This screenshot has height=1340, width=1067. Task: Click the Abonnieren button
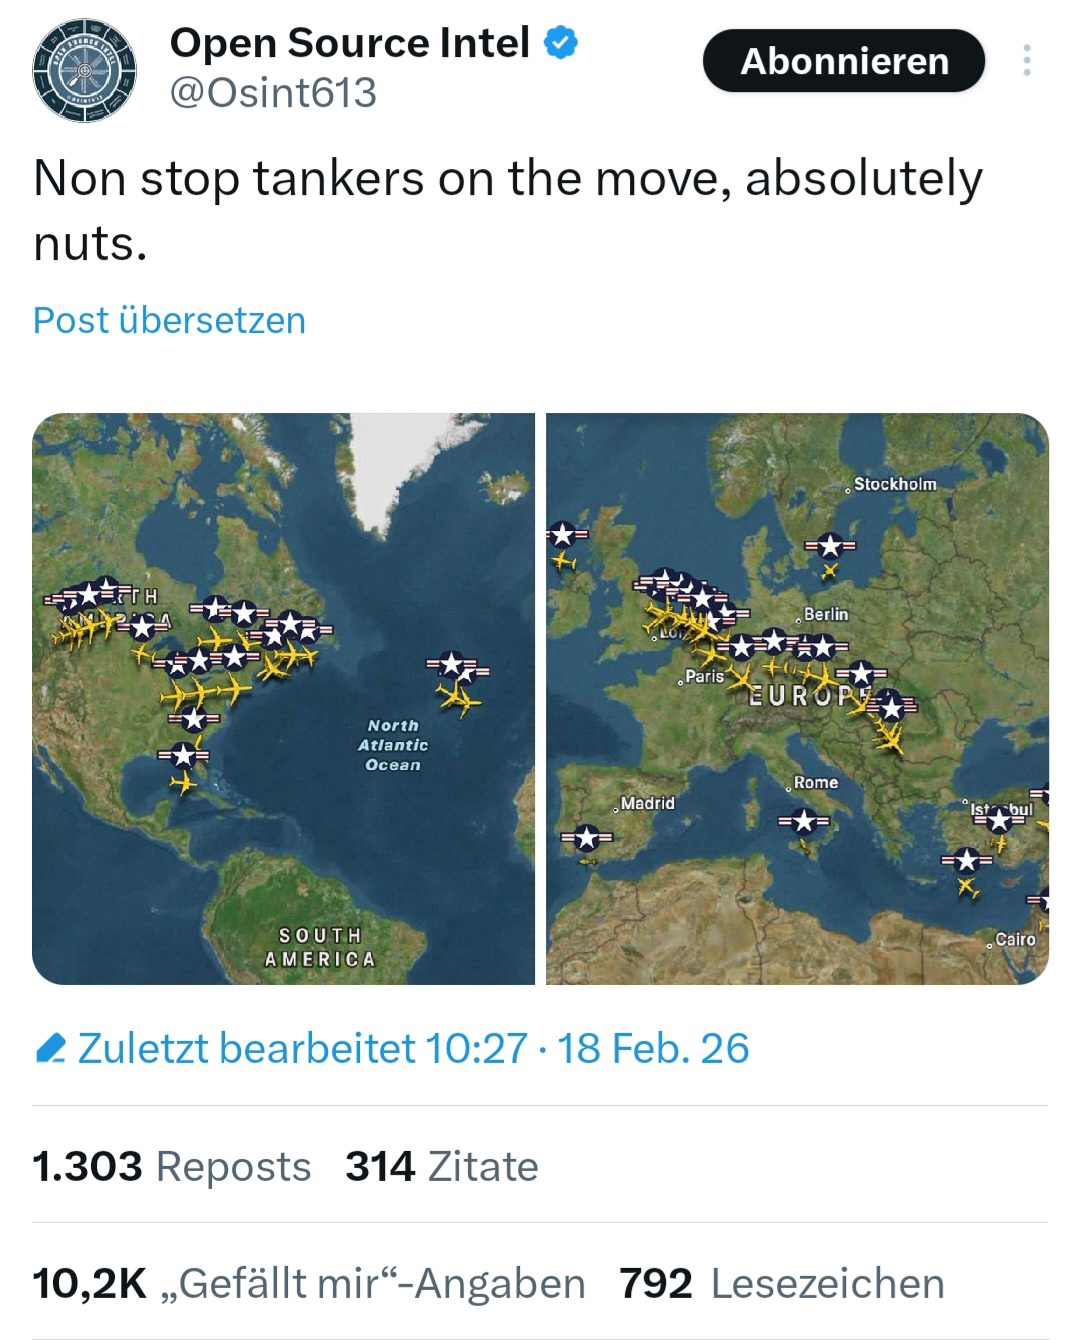pyautogui.click(x=843, y=61)
